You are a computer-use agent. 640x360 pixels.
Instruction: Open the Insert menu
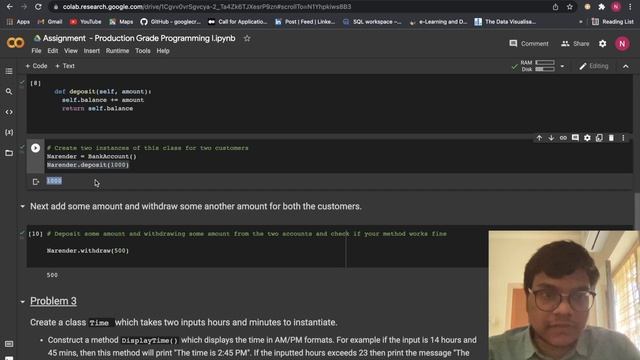click(x=91, y=51)
